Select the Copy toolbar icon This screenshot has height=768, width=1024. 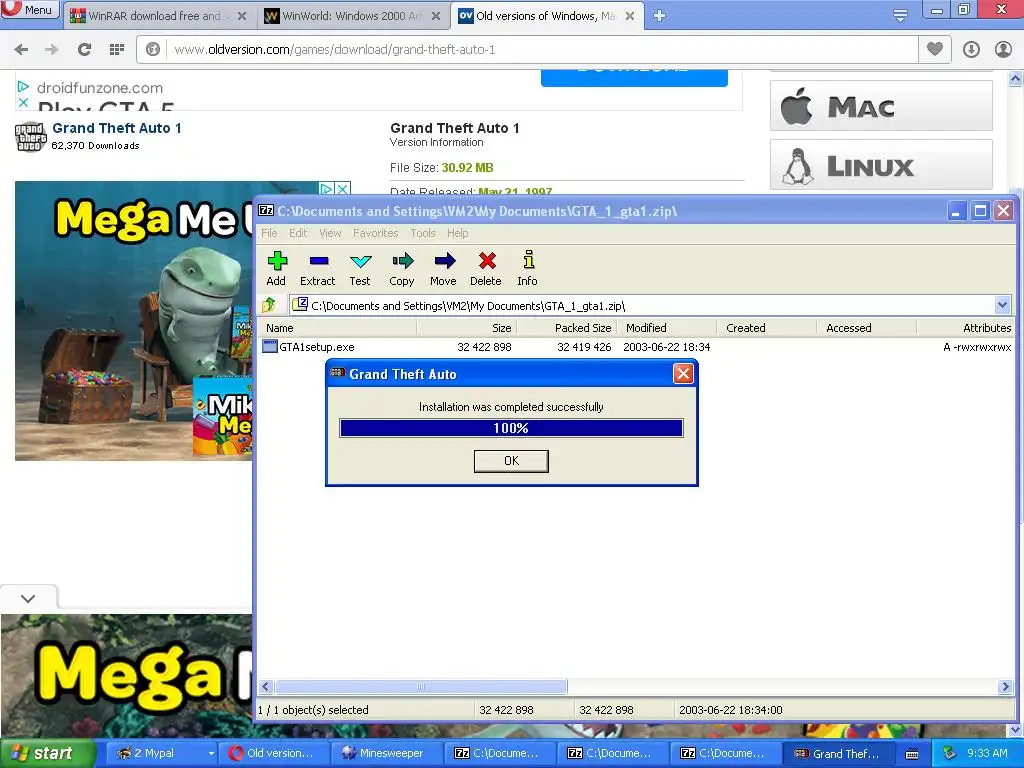click(x=402, y=268)
